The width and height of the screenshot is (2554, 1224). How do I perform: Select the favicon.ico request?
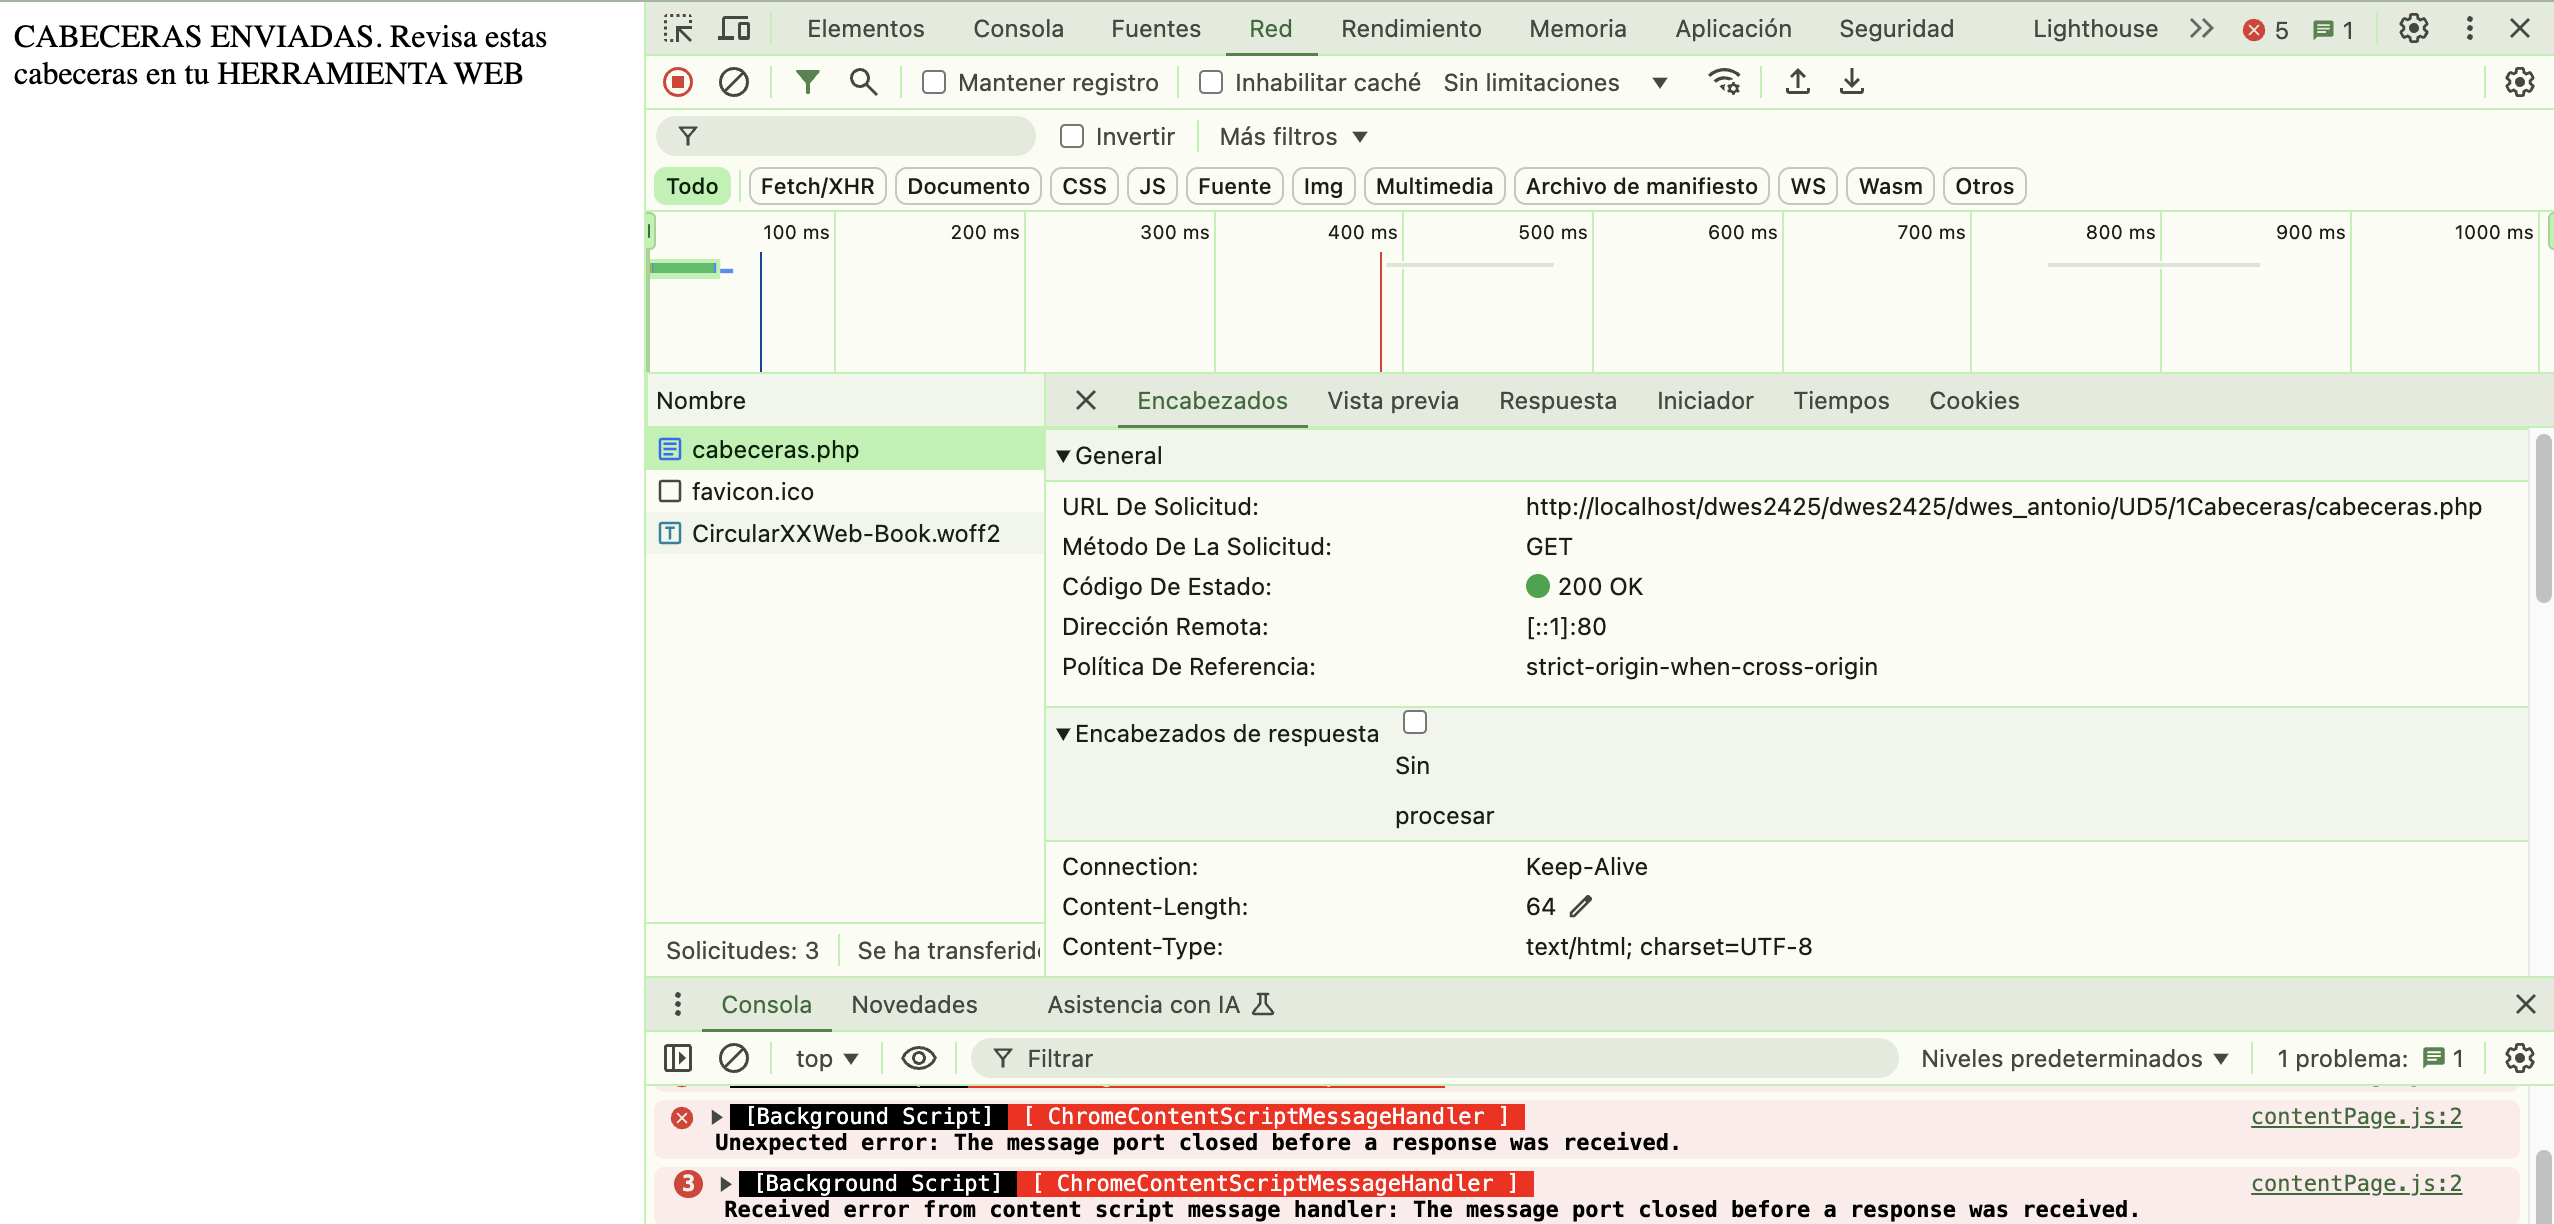(845, 492)
